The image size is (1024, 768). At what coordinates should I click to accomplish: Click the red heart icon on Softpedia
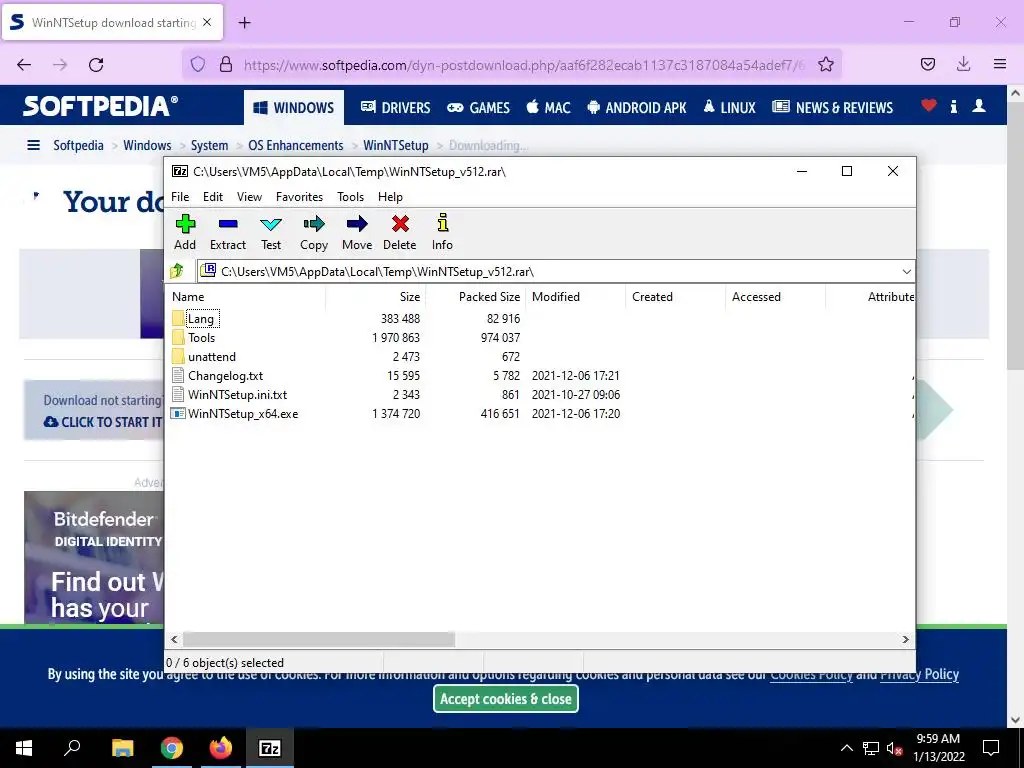[929, 106]
